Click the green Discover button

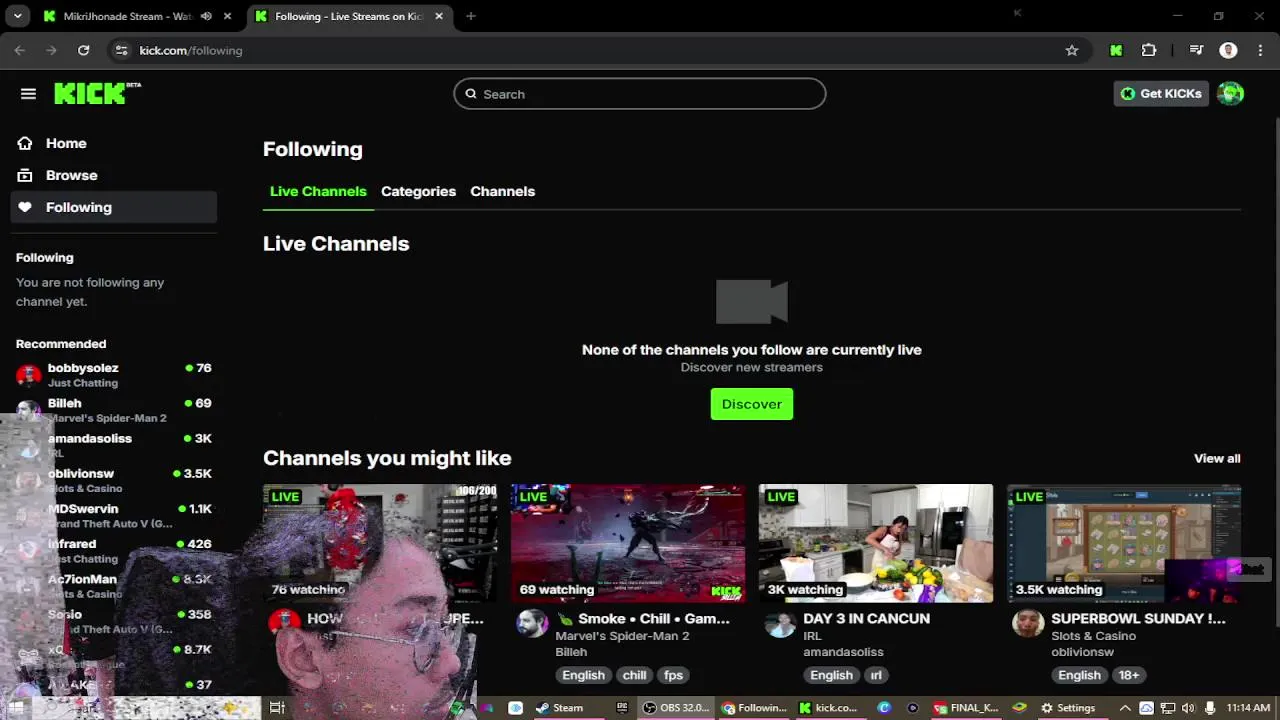752,404
